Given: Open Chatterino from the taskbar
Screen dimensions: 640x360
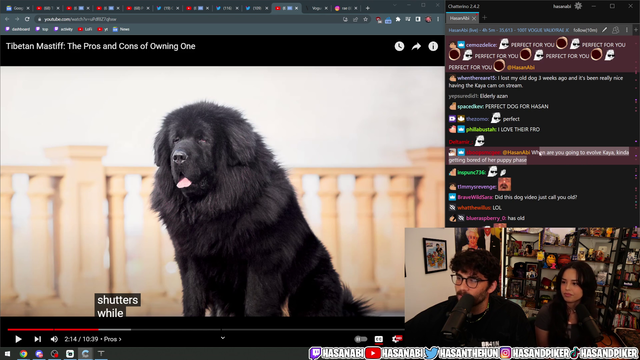Looking at the screenshot, I should click(85, 353).
